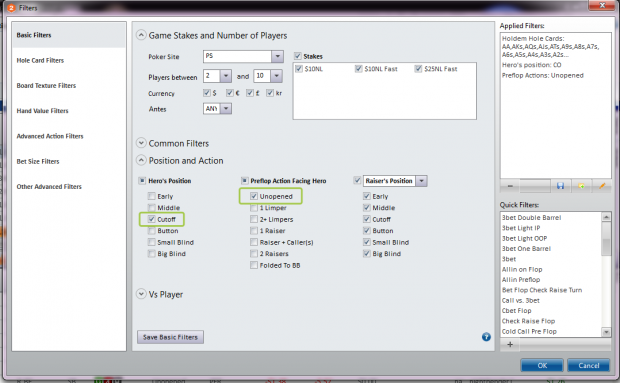Screen dimensions: 620x383
Task: Click the save filter disk icon
Action: [560, 186]
